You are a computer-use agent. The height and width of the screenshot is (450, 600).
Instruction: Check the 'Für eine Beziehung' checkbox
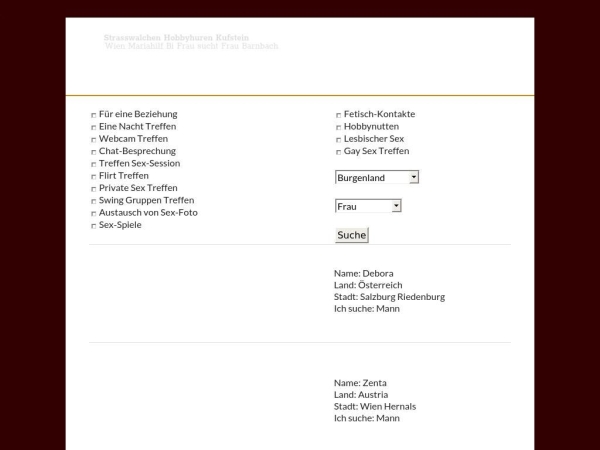(x=93, y=115)
